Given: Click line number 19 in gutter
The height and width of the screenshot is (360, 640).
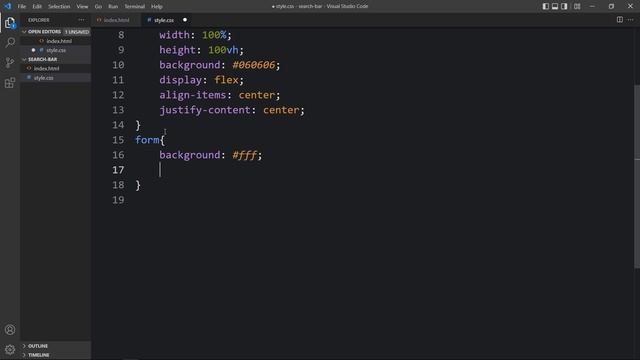Looking at the screenshot, I should click(x=118, y=200).
